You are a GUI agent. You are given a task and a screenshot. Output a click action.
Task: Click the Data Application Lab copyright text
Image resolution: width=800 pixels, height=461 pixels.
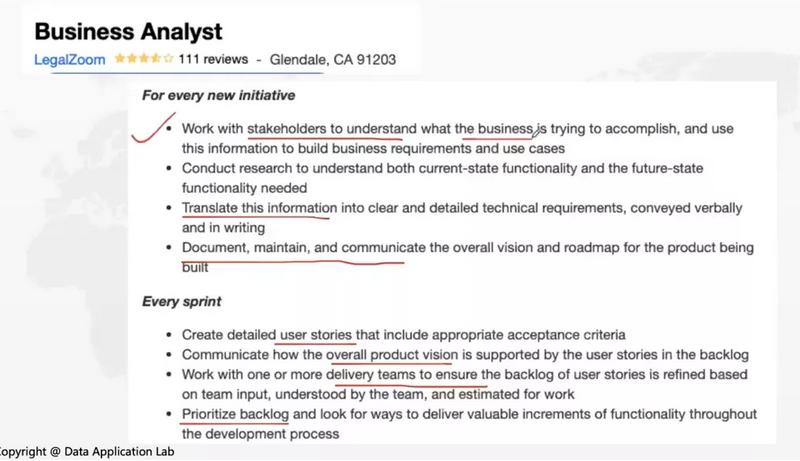(x=90, y=452)
